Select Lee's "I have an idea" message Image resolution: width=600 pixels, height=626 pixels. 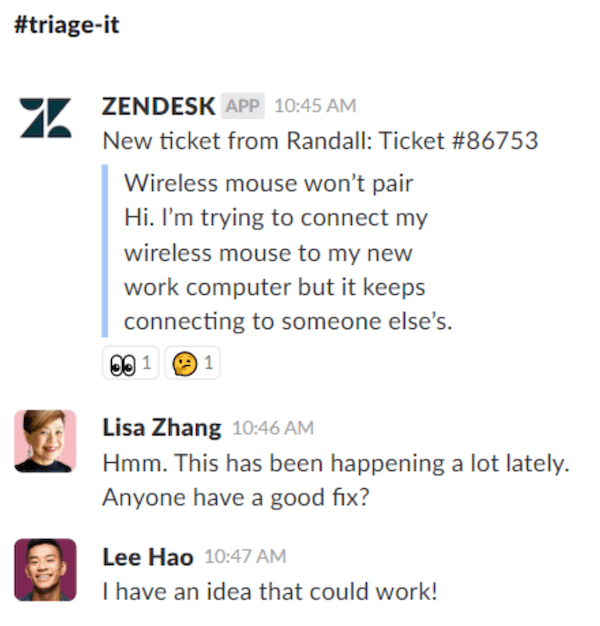270,590
